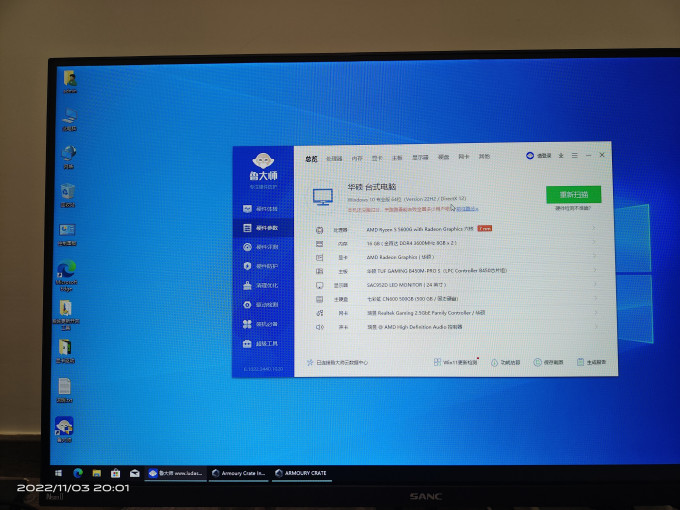Expand the 主板 TUF GAMING row chevron

[595, 270]
